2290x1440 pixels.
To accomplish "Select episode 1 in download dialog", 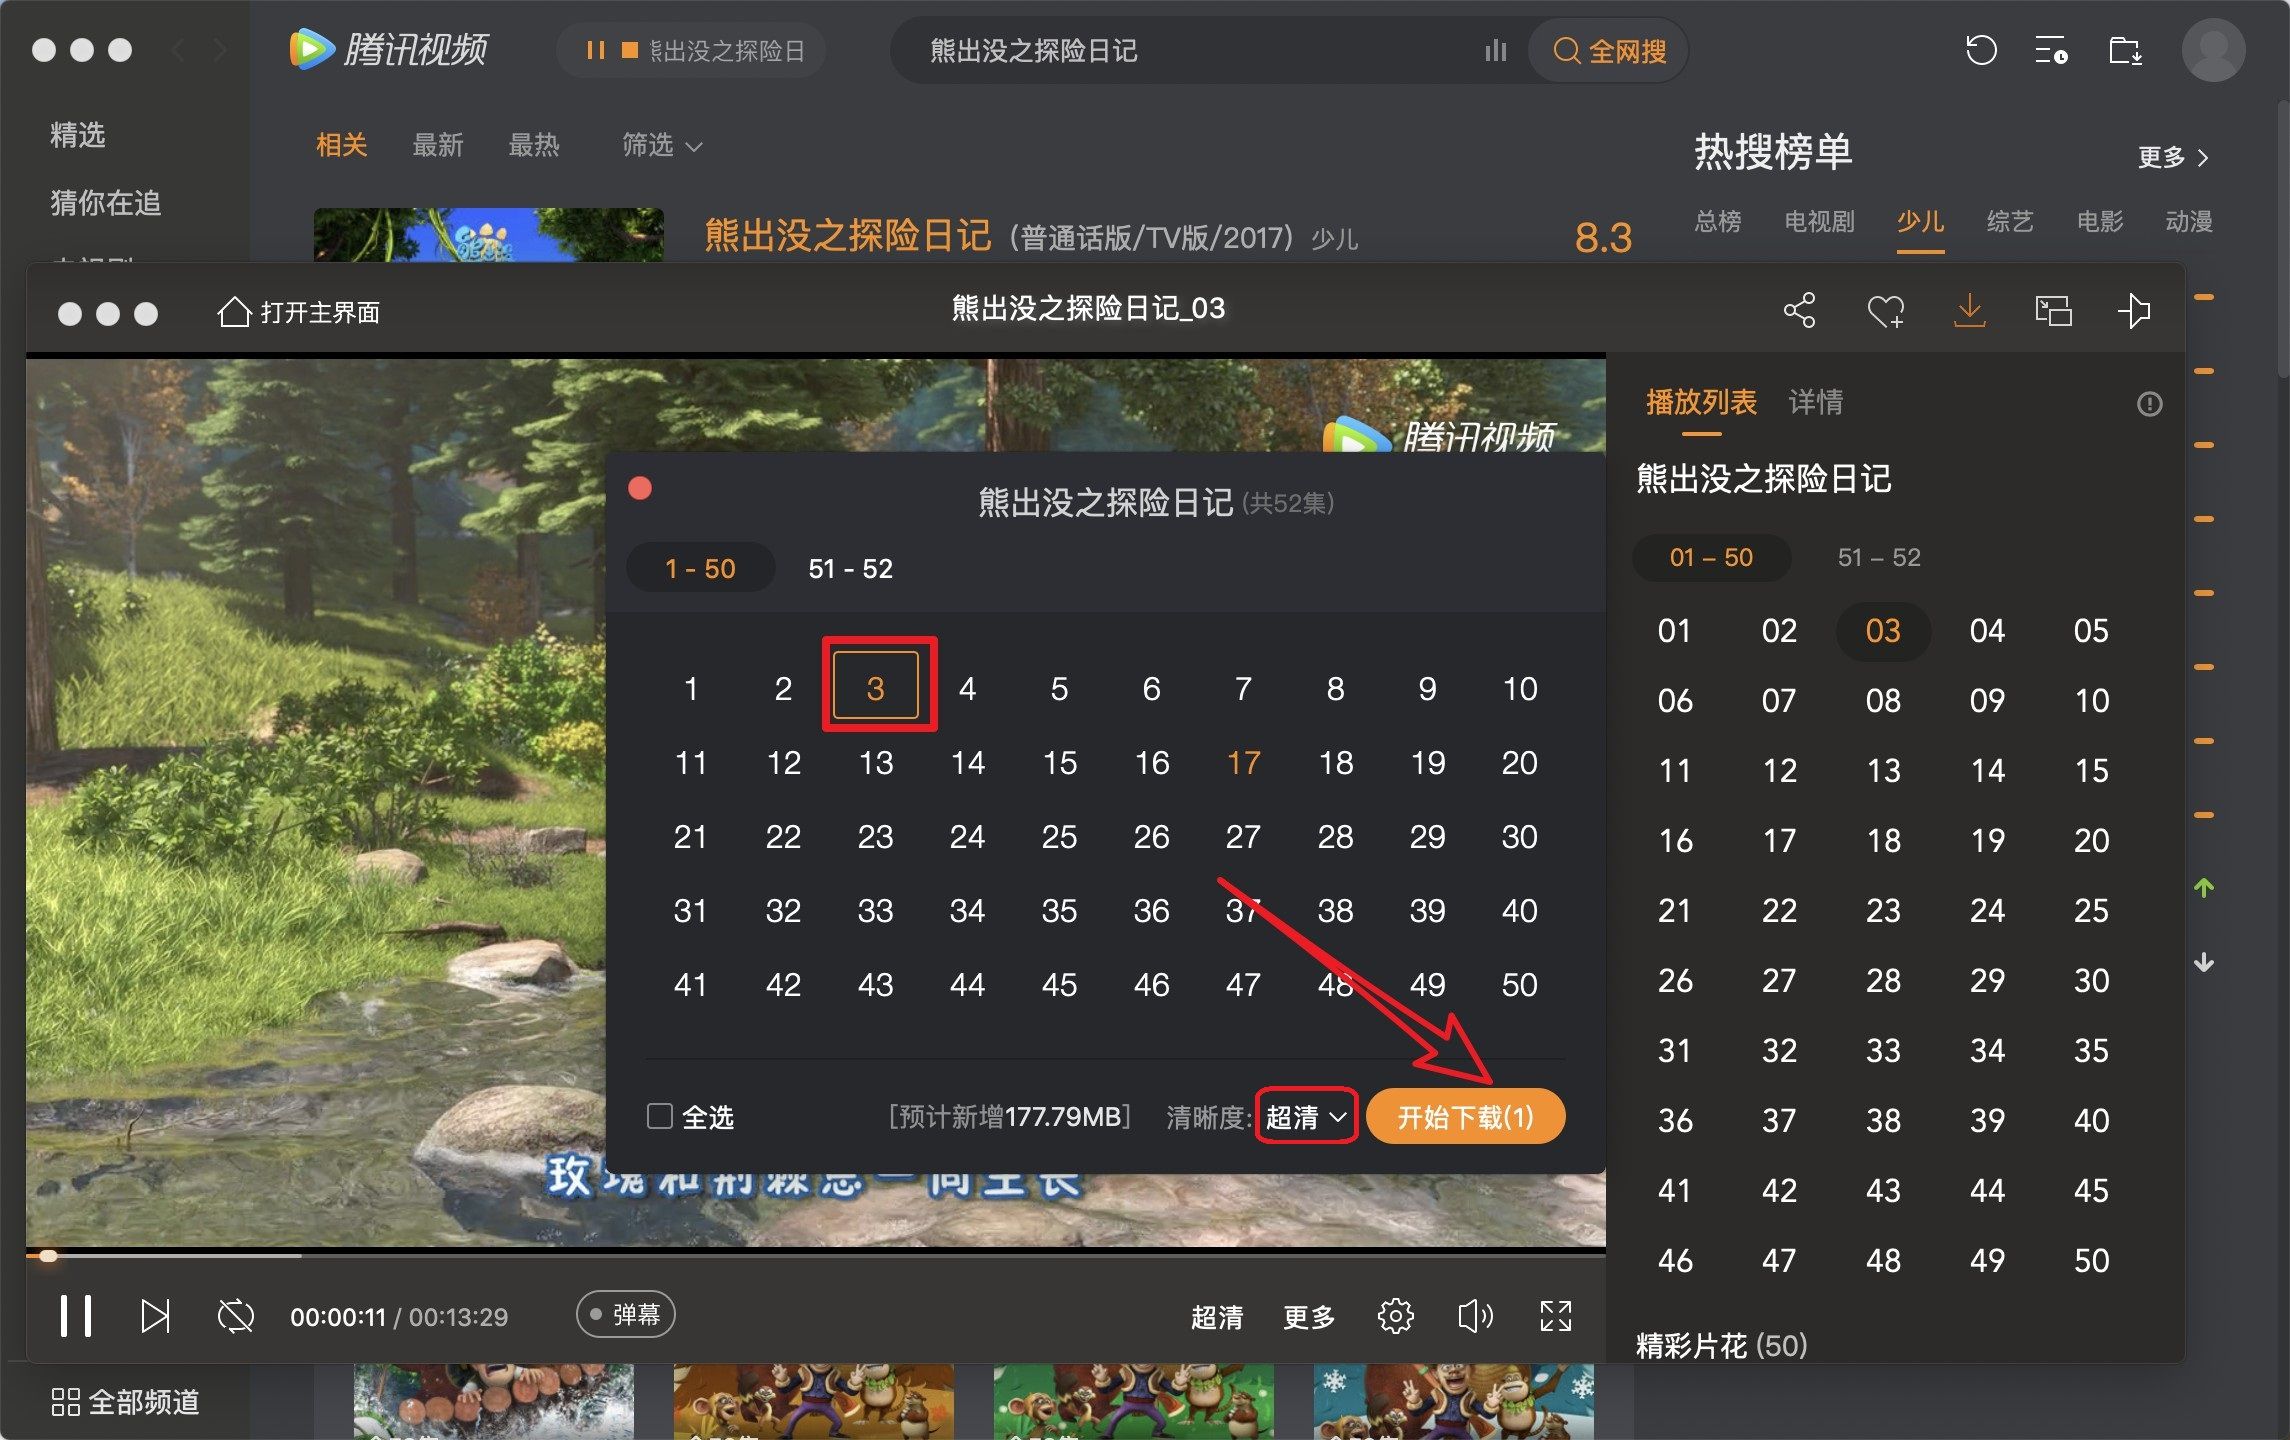I will coord(691,689).
